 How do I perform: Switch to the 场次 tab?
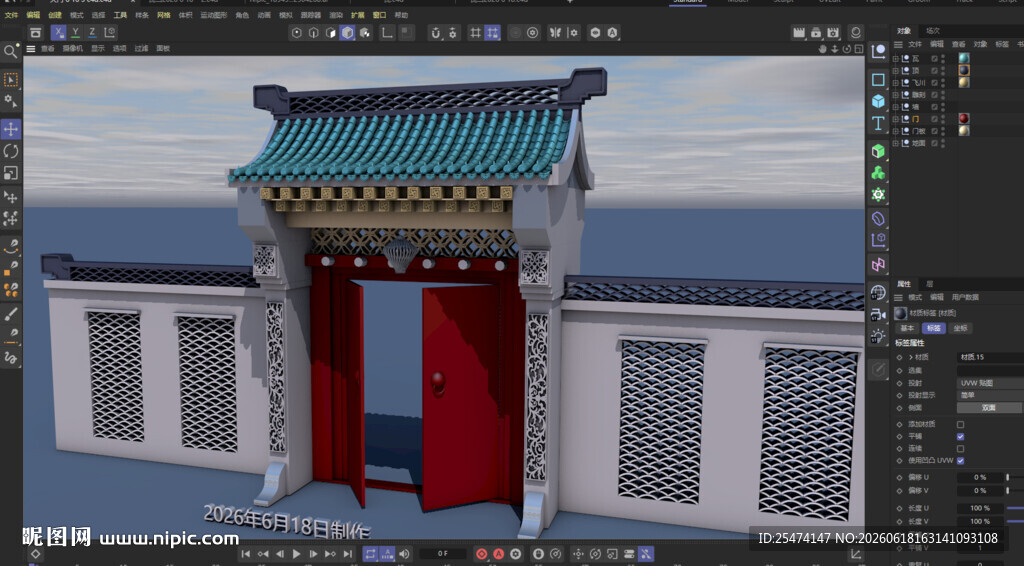point(933,31)
